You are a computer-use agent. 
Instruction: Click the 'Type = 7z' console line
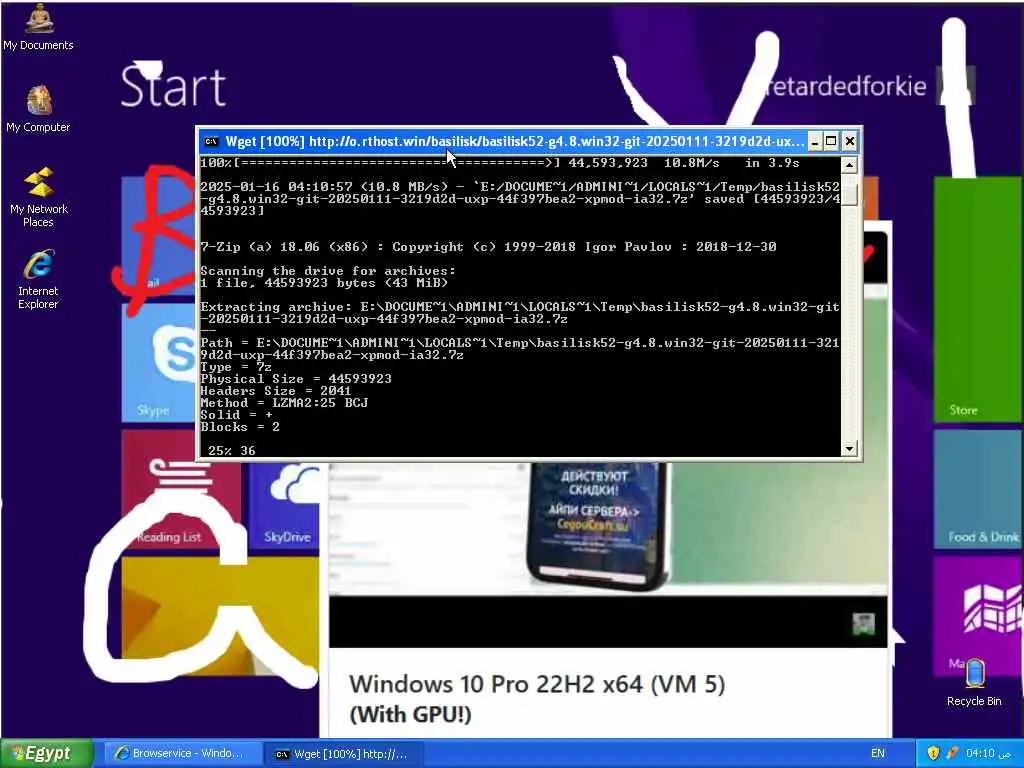236,367
